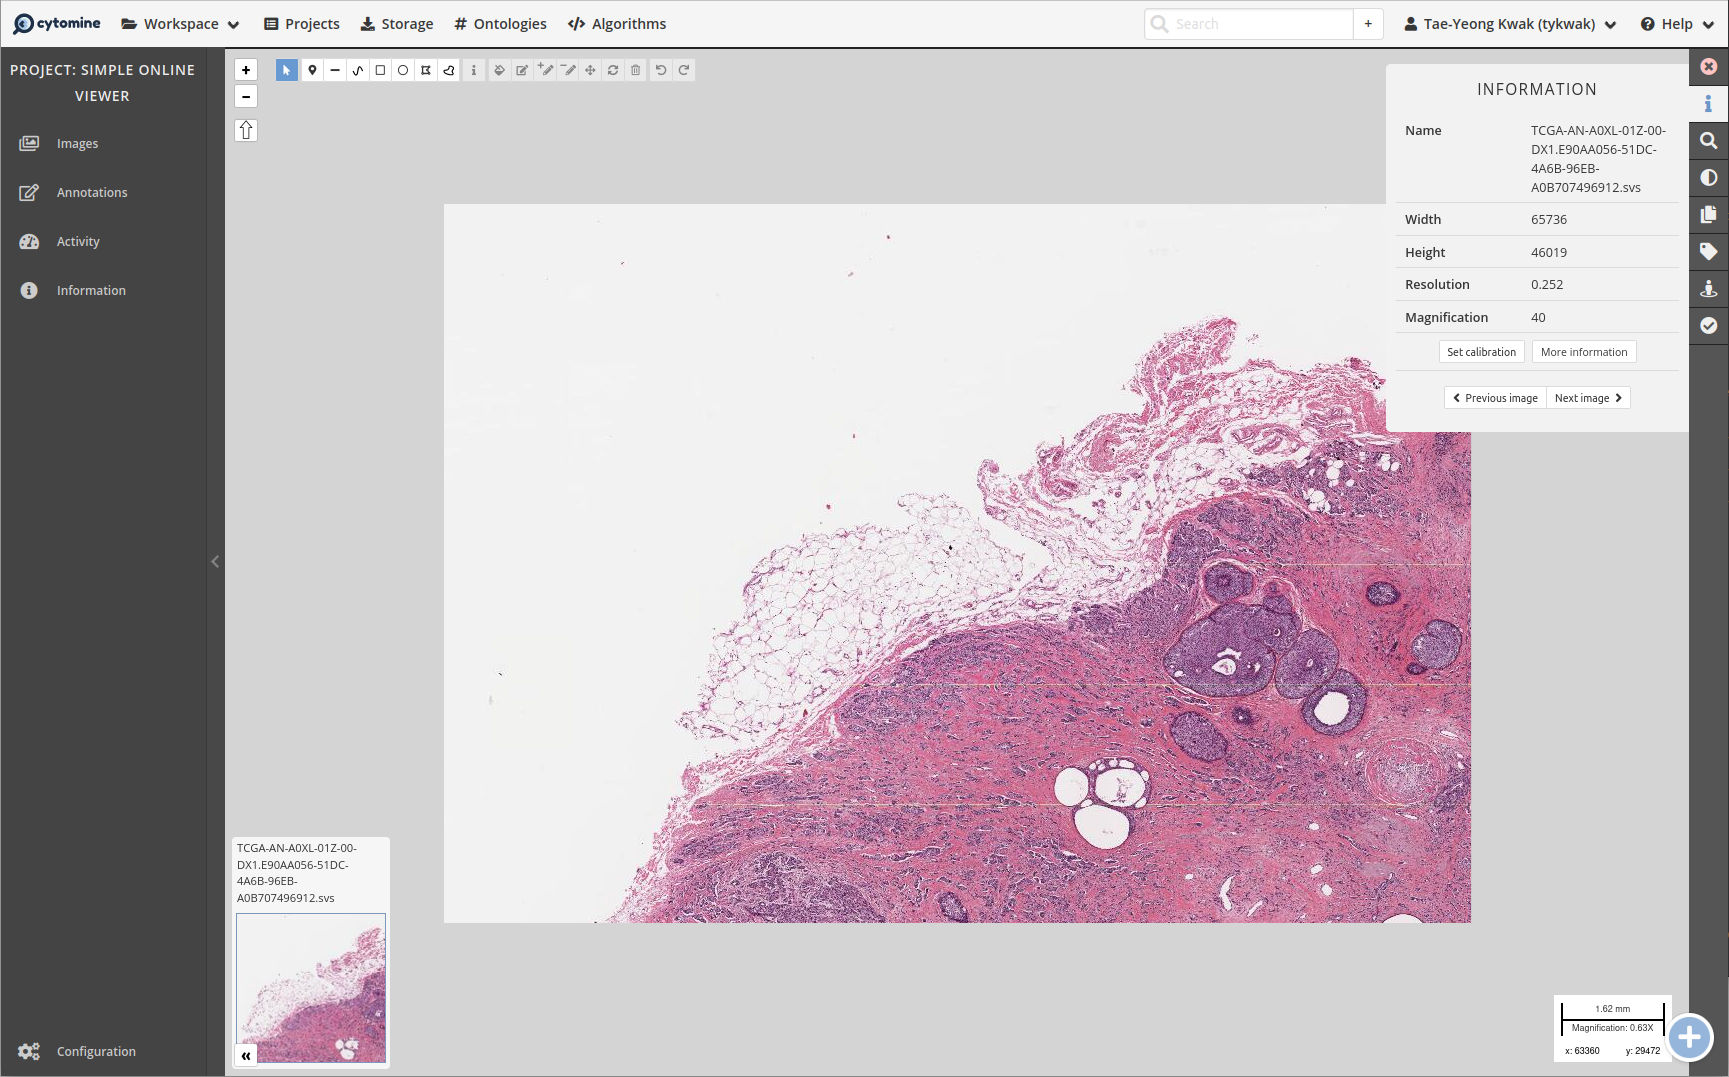
Task: Click the slide overview thumbnail
Action: pos(310,988)
